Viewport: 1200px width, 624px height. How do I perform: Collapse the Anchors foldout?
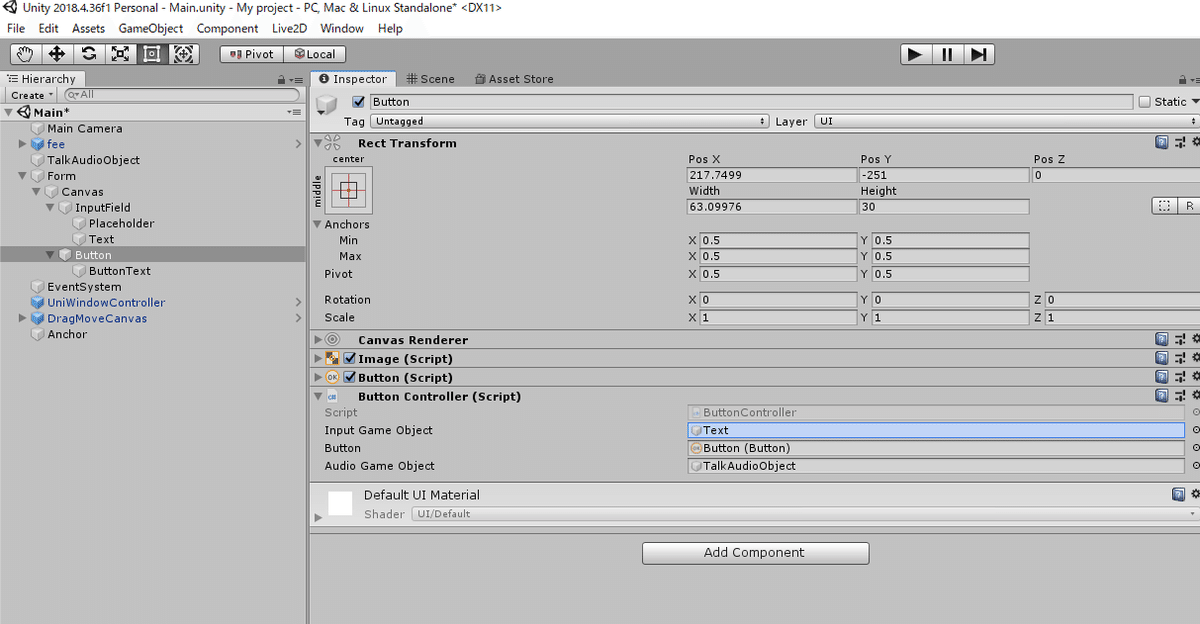318,224
